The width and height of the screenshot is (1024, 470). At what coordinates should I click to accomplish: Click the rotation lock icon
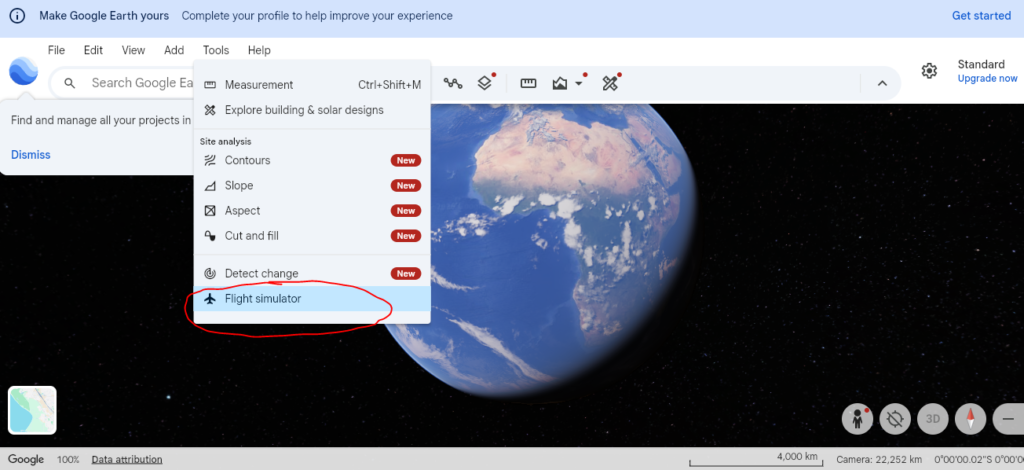[895, 419]
